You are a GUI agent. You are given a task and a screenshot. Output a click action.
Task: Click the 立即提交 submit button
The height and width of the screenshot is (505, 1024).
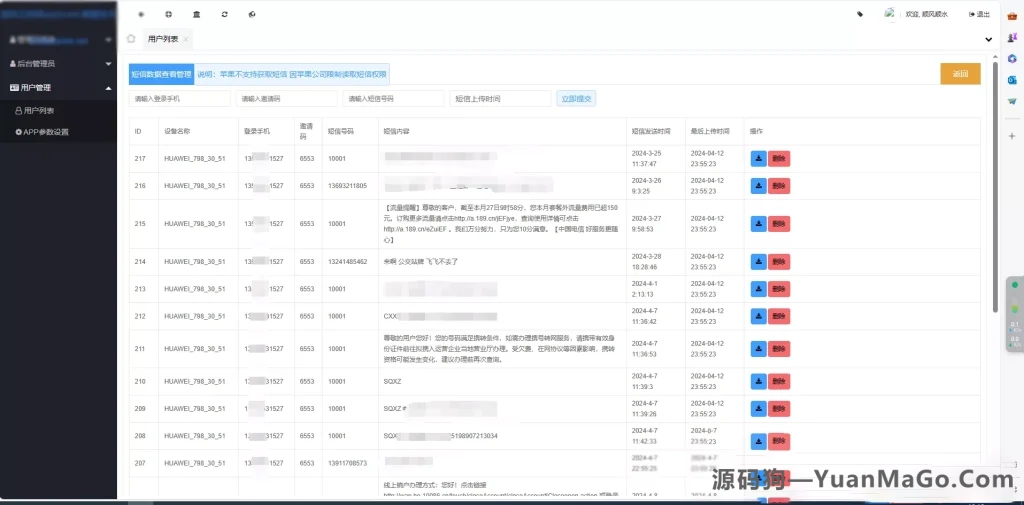(576, 99)
